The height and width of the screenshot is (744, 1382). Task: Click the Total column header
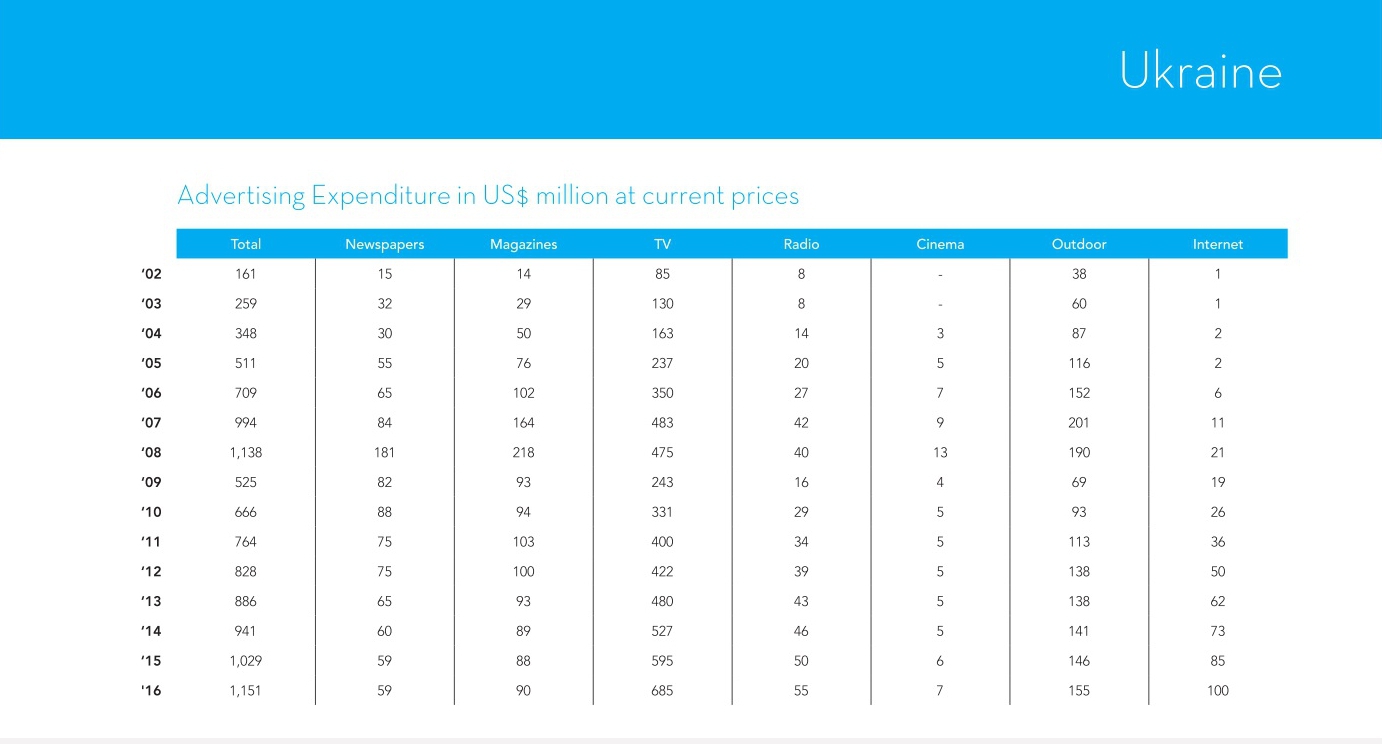246,244
